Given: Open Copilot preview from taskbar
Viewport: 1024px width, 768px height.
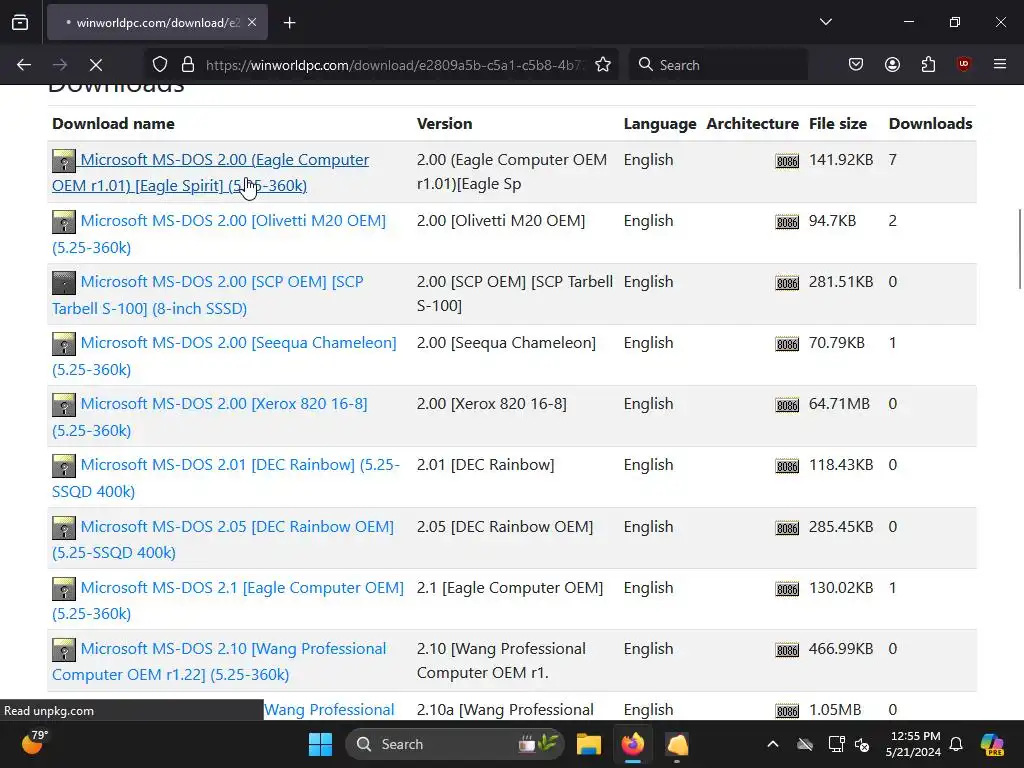Looking at the screenshot, I should [992, 744].
